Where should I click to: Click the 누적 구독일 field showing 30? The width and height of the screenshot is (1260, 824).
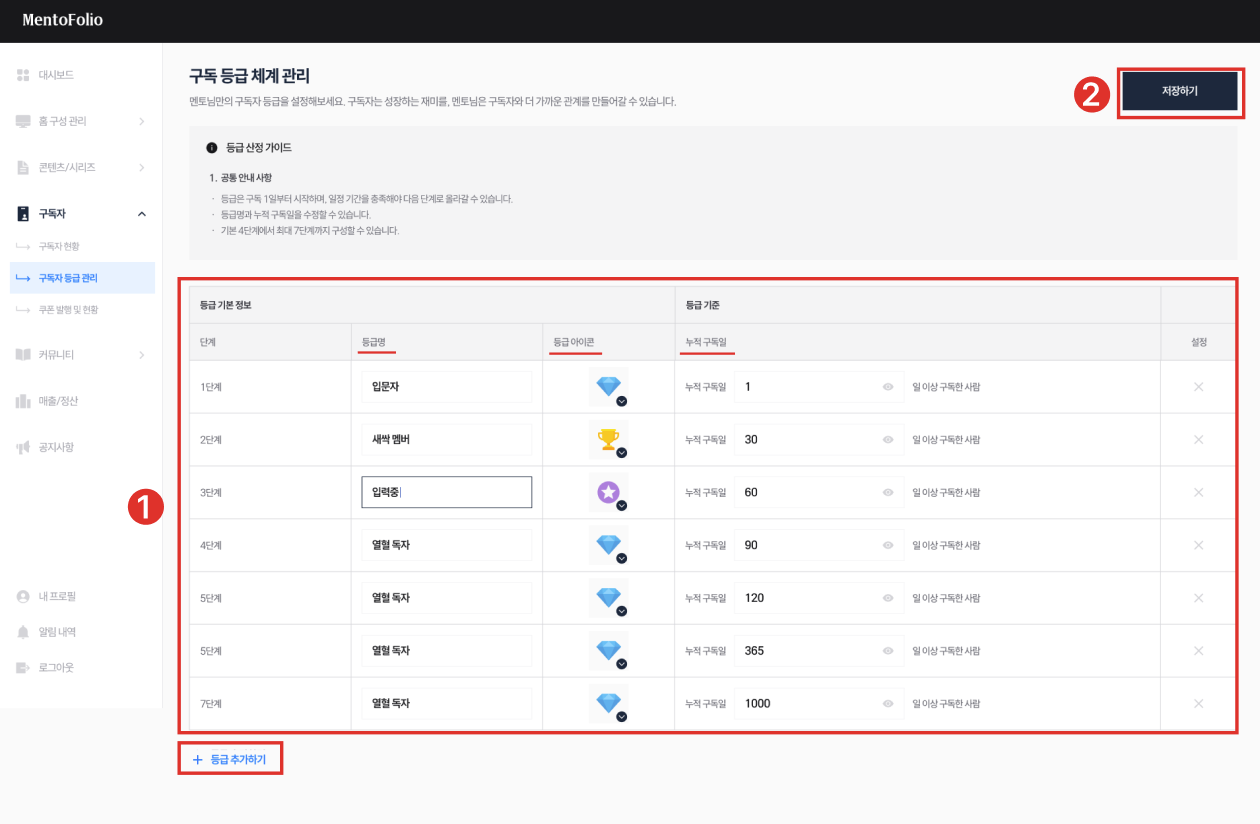[x=819, y=440]
